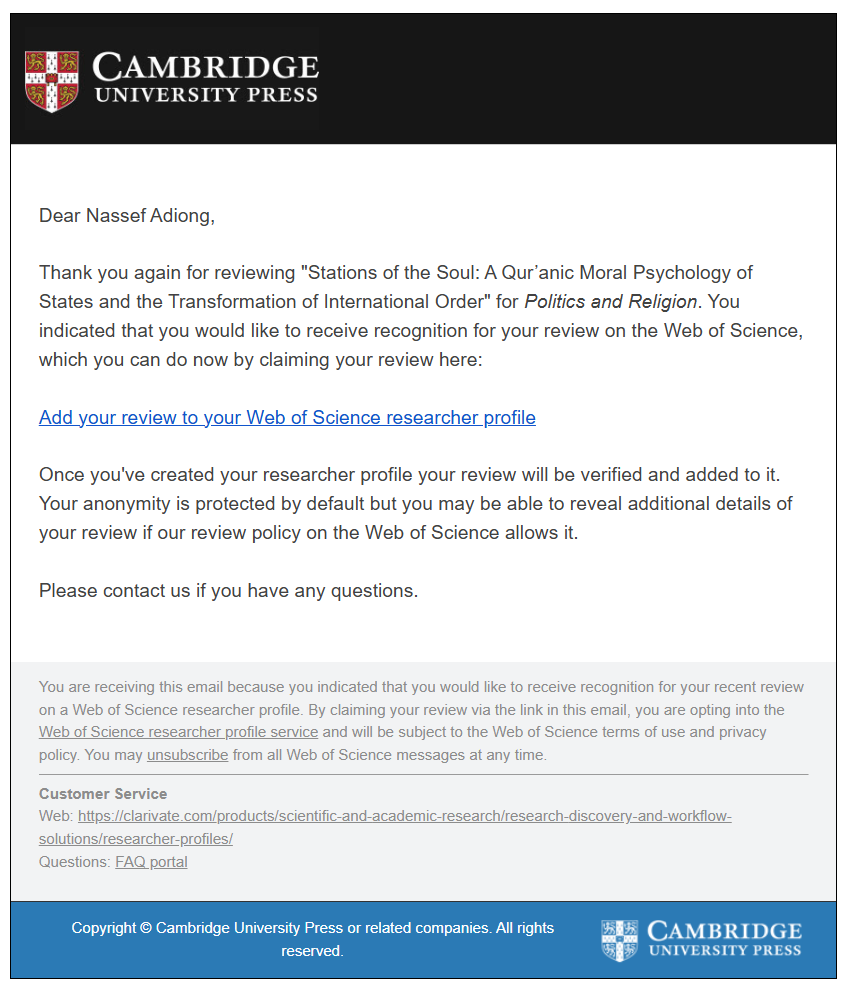This screenshot has width=846, height=994.
Task: Click the Questions: label
Action: [x=75, y=862]
